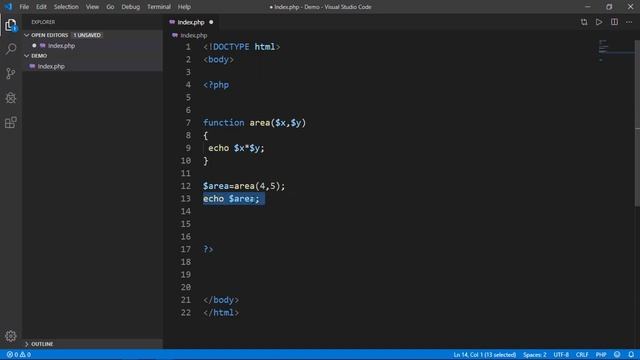Click the VS Code logo icon

[x=8, y=7]
